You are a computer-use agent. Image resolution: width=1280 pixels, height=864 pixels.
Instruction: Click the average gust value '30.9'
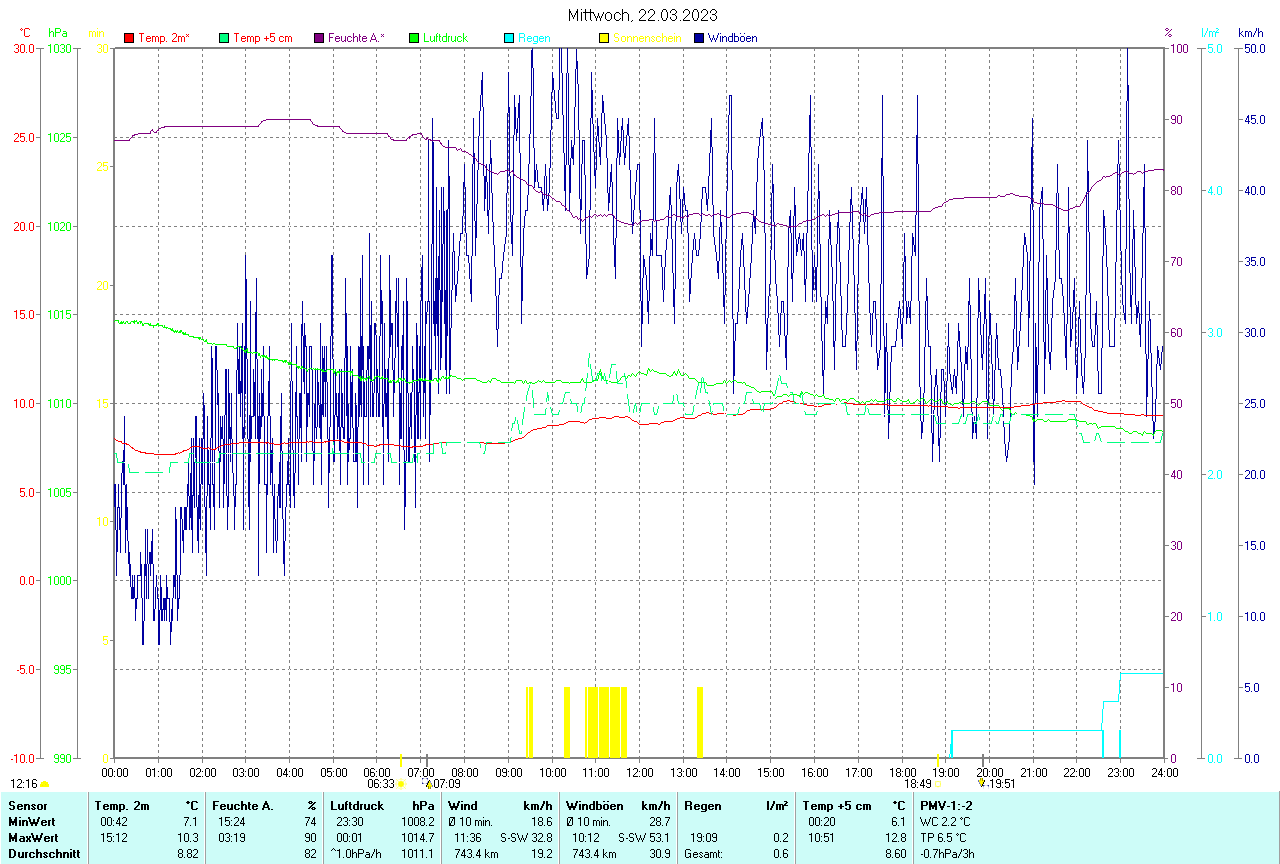pyautogui.click(x=658, y=853)
